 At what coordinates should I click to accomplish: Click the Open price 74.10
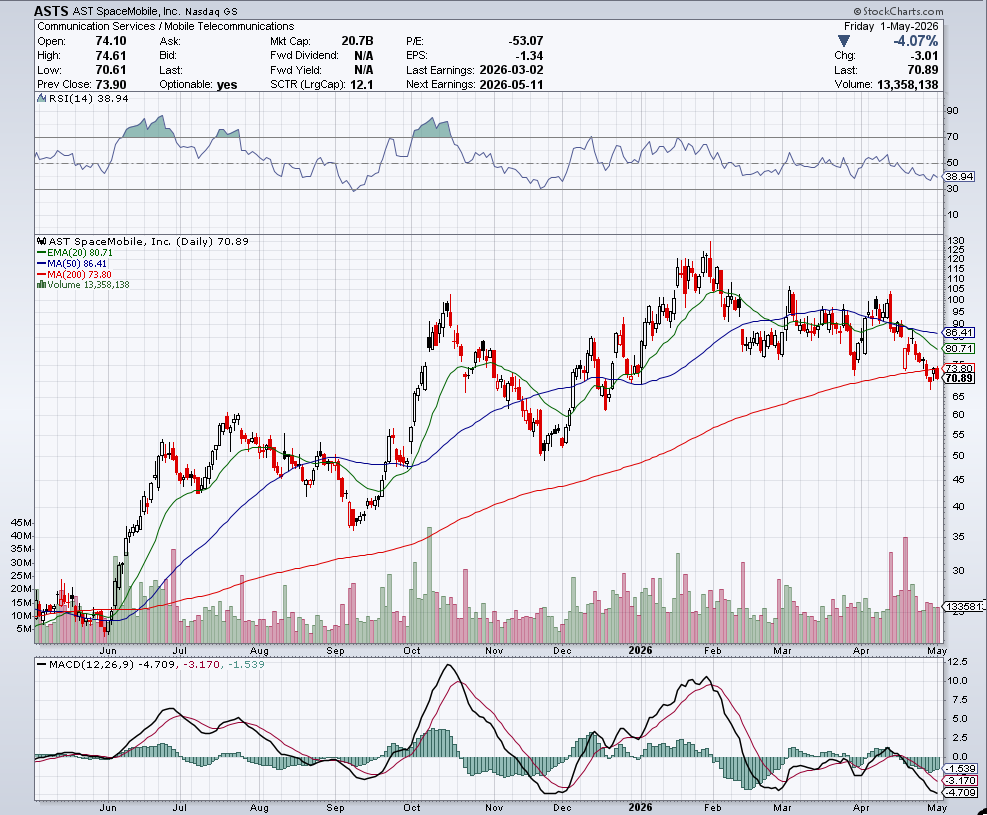click(x=111, y=41)
